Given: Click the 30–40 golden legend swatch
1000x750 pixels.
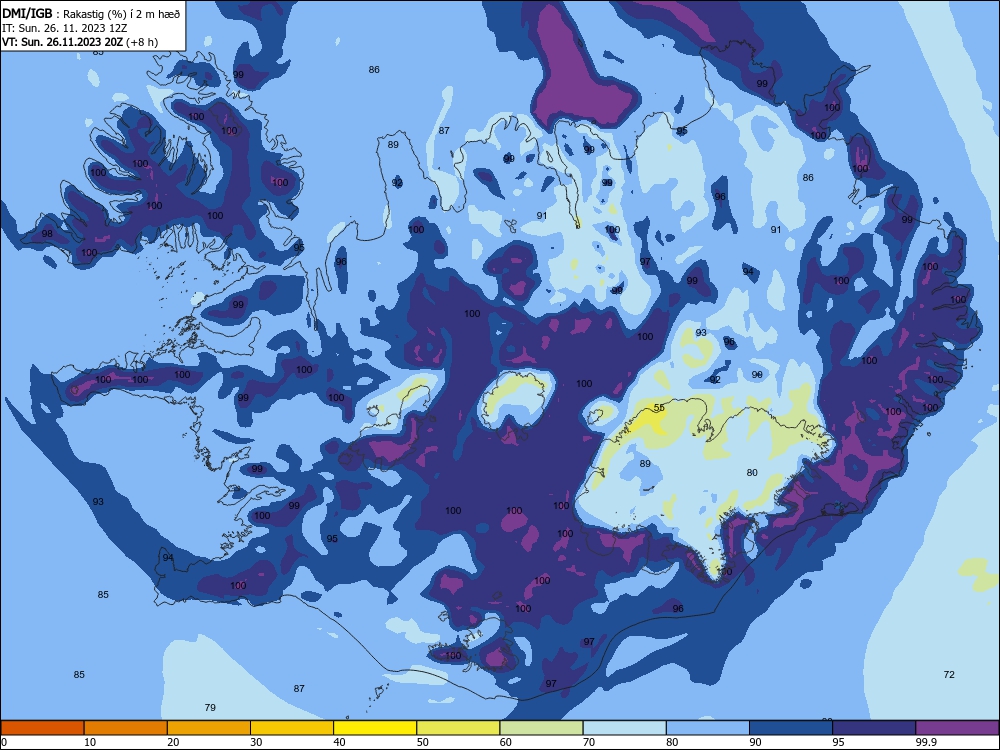Looking at the screenshot, I should [x=292, y=728].
